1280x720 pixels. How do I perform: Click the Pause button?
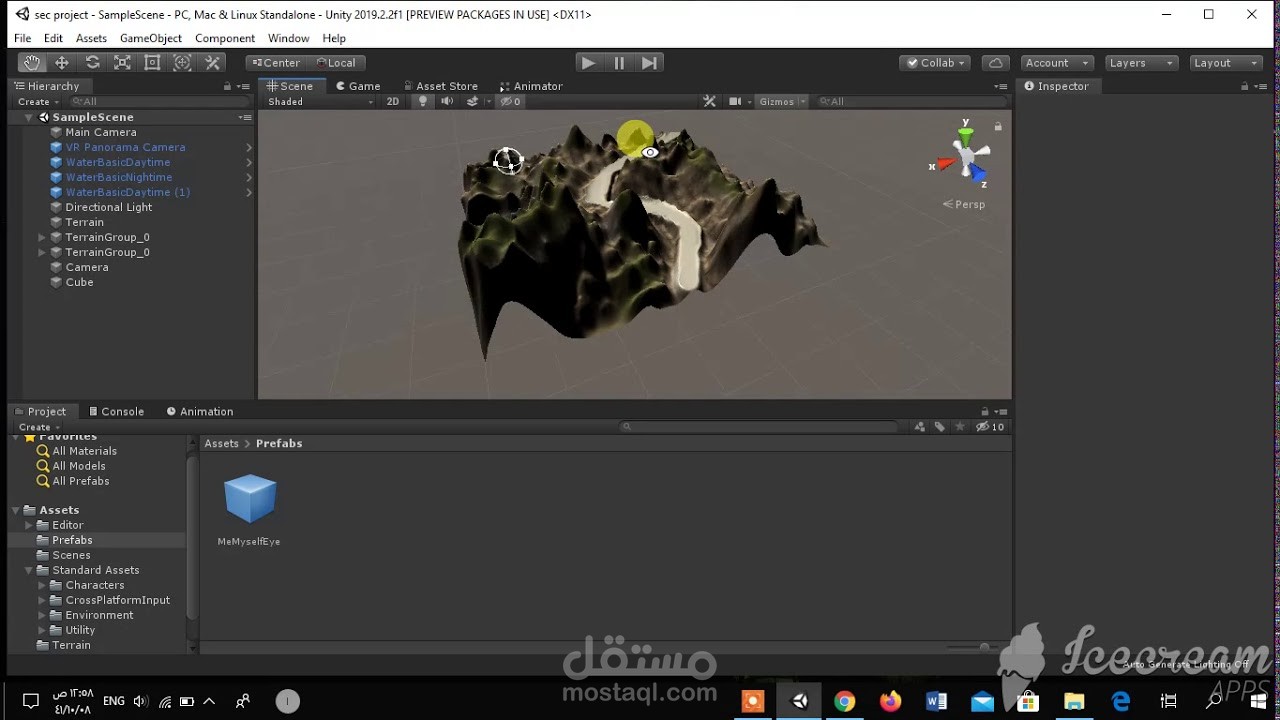click(x=619, y=62)
